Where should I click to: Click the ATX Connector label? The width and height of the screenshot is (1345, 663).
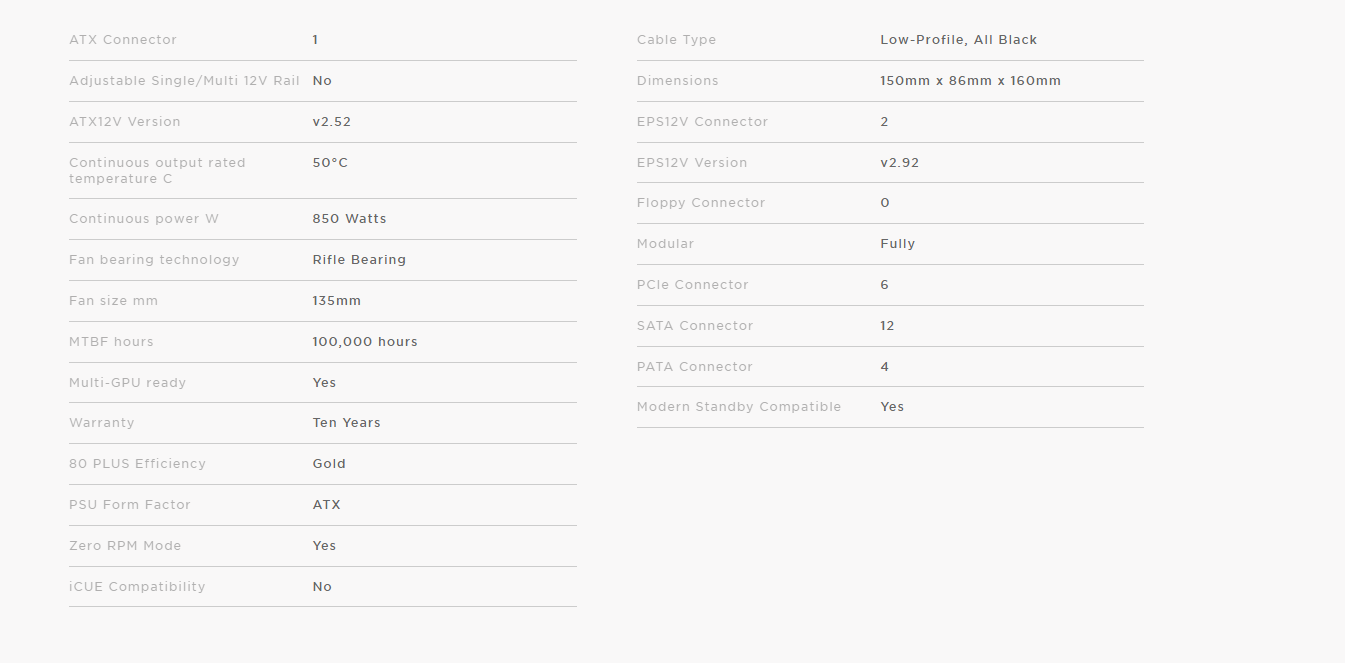pyautogui.click(x=122, y=40)
